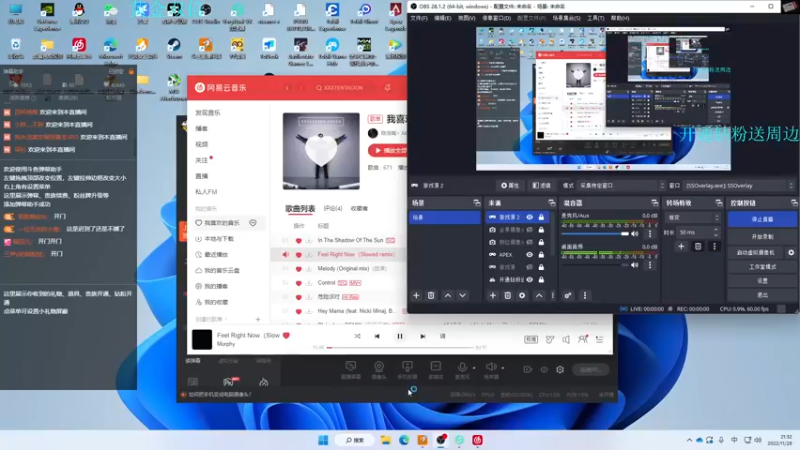Open 发现音乐 in music sidebar

point(208,113)
